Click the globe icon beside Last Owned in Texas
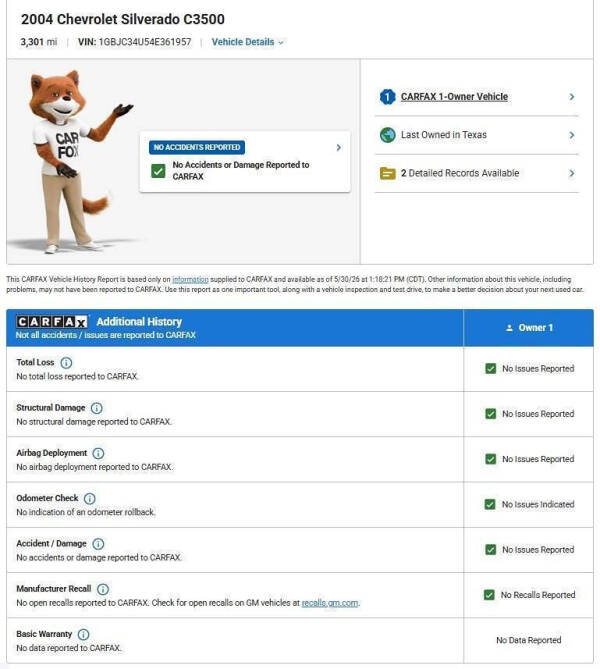Screen dimensions: 600x669 tap(387, 135)
